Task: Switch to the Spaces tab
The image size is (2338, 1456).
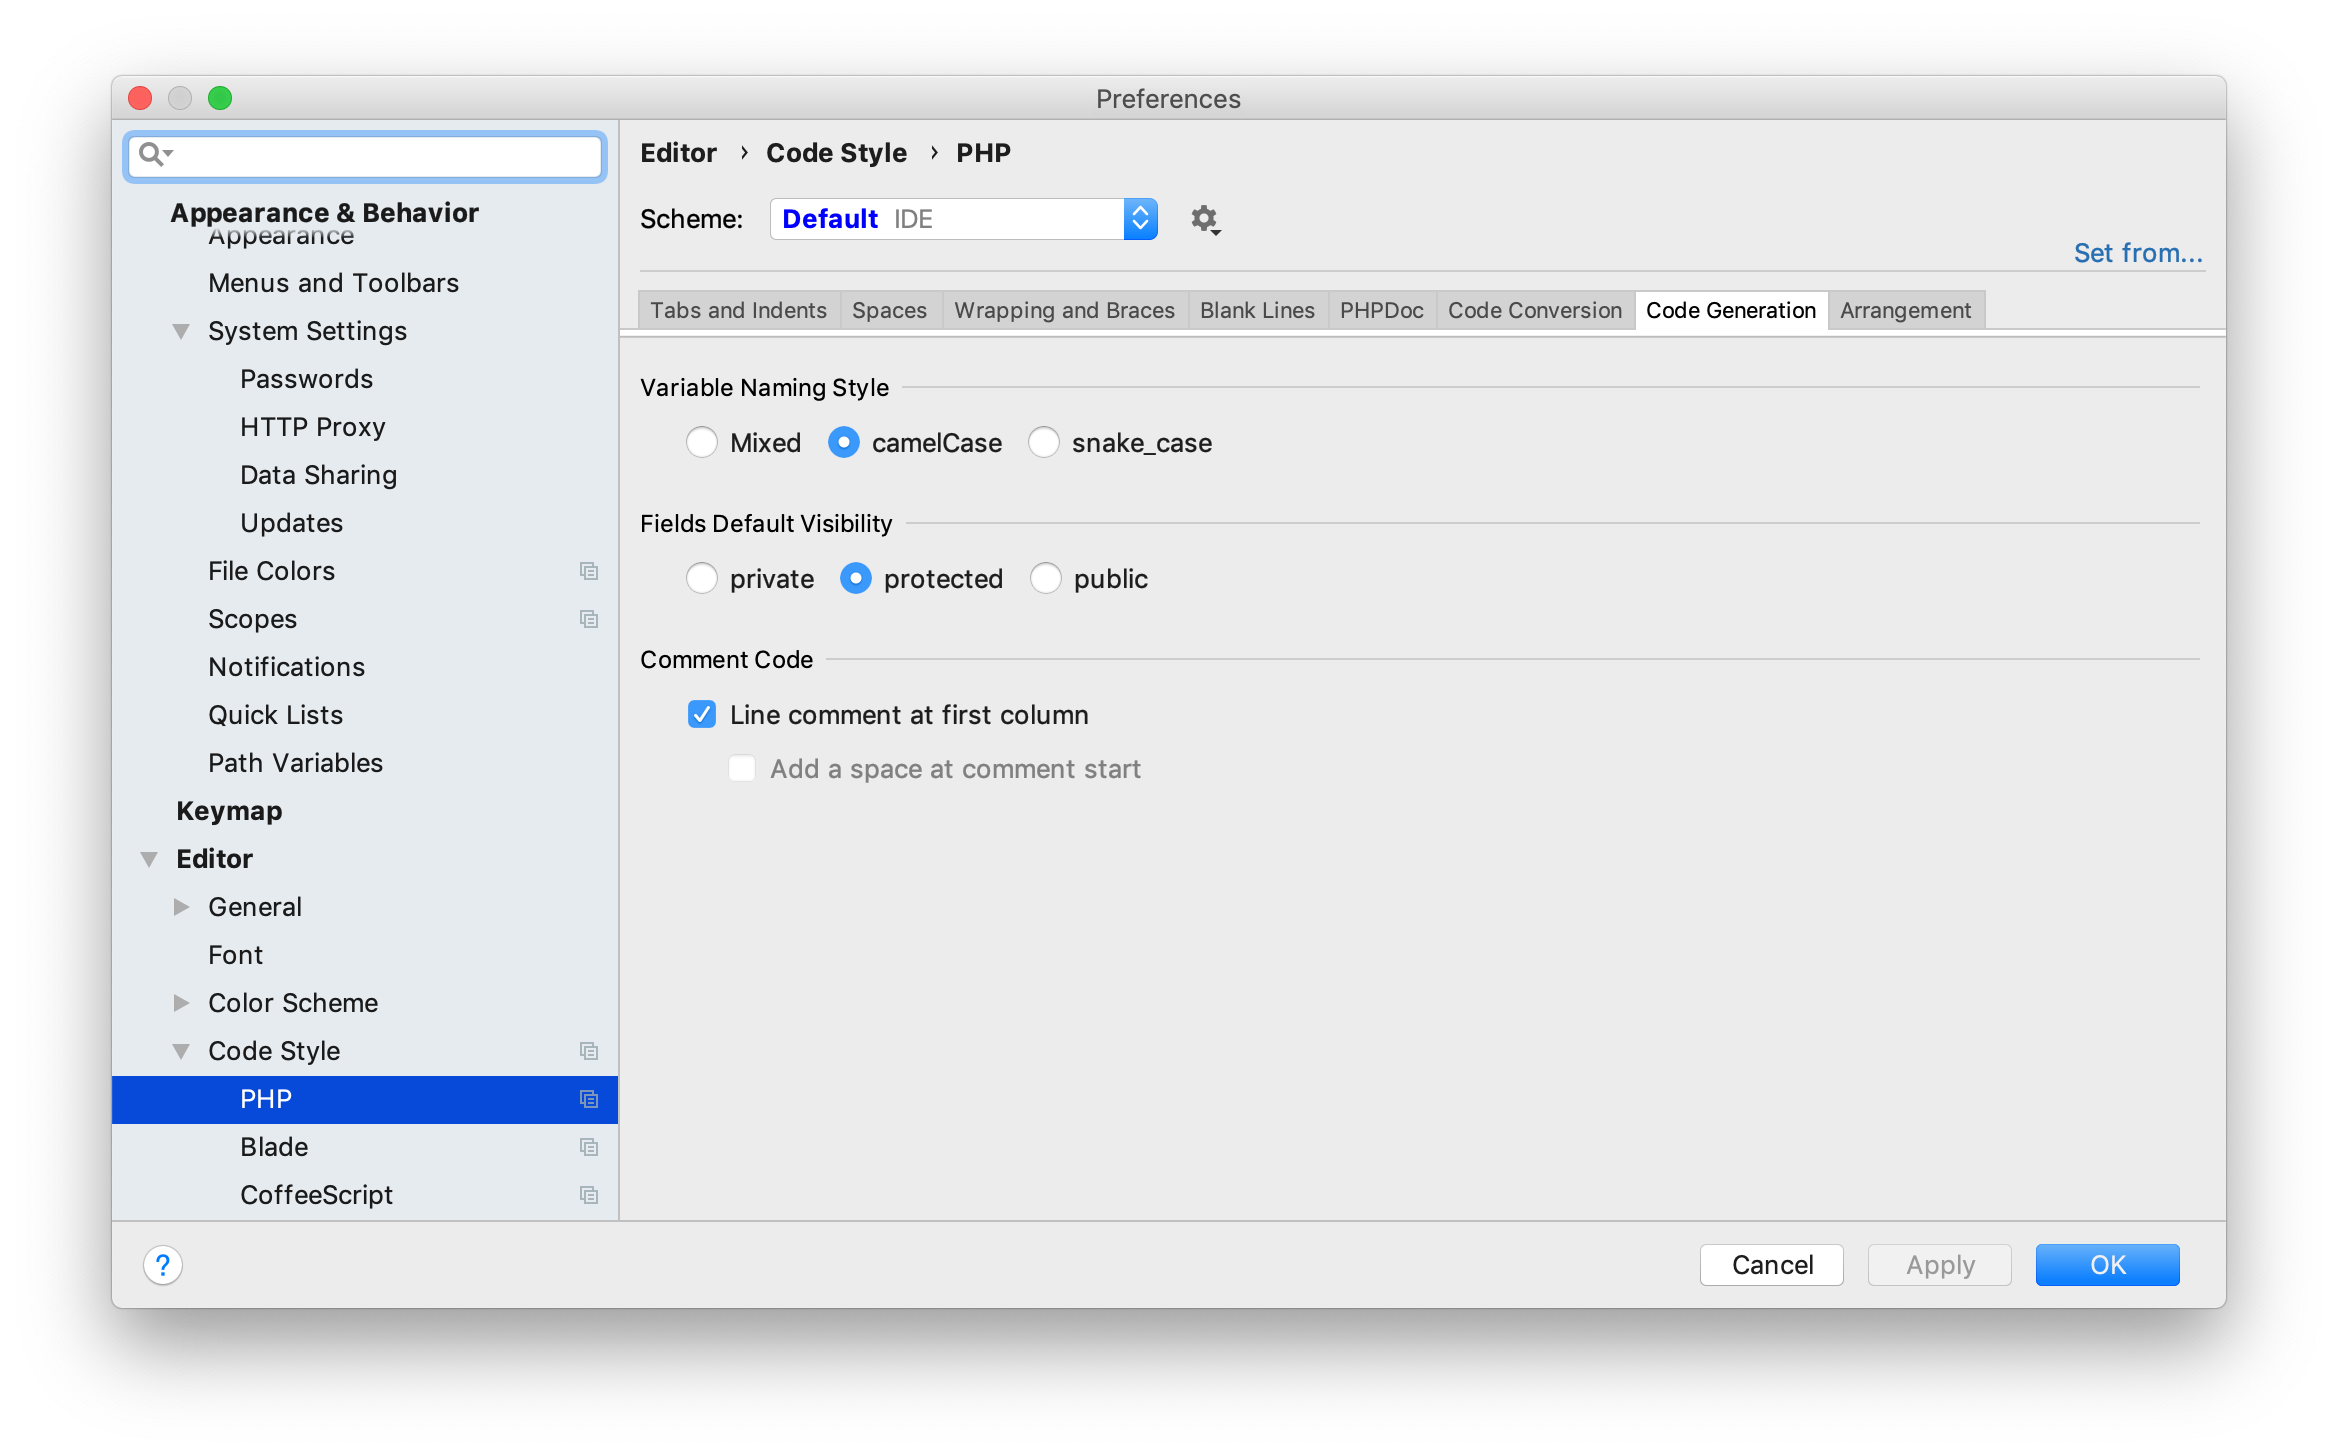Action: (x=890, y=310)
